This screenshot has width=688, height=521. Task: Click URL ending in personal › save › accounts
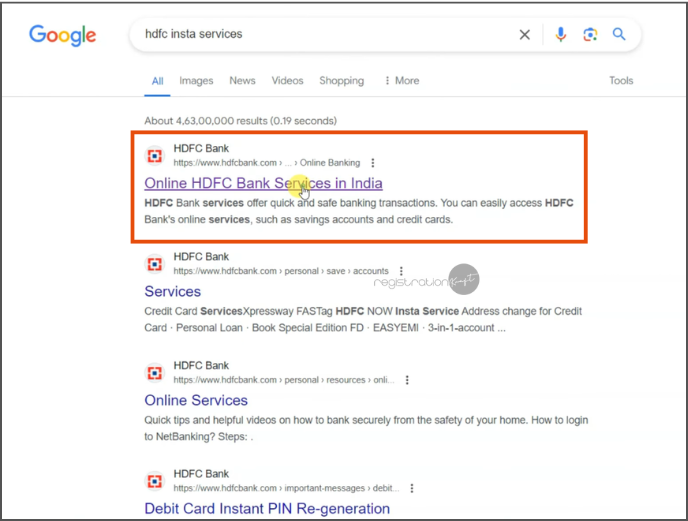click(281, 271)
